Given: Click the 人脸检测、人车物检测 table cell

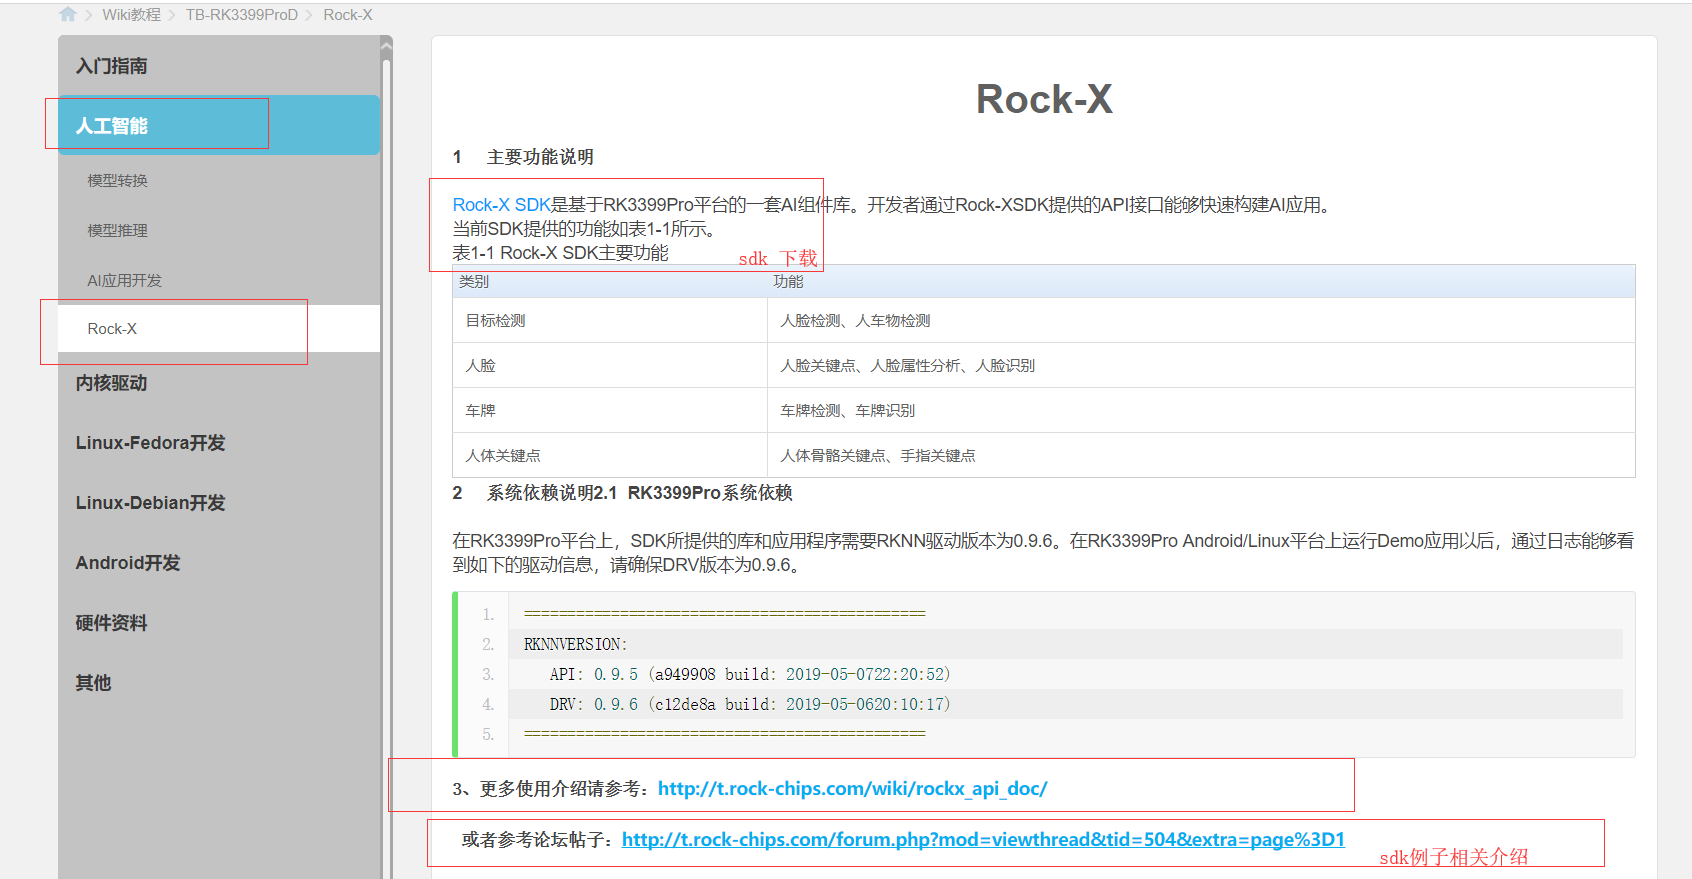Looking at the screenshot, I should 1201,321.
